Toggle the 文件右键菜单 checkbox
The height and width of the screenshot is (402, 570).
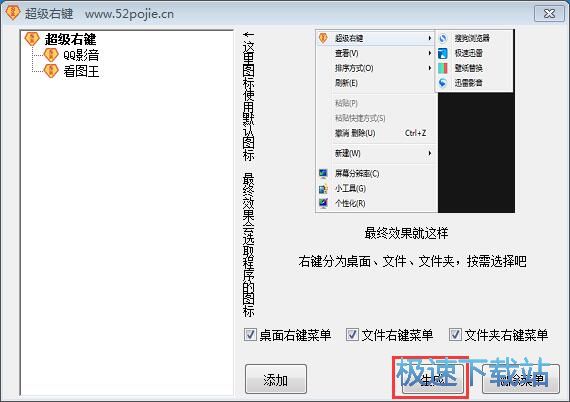tap(352, 334)
